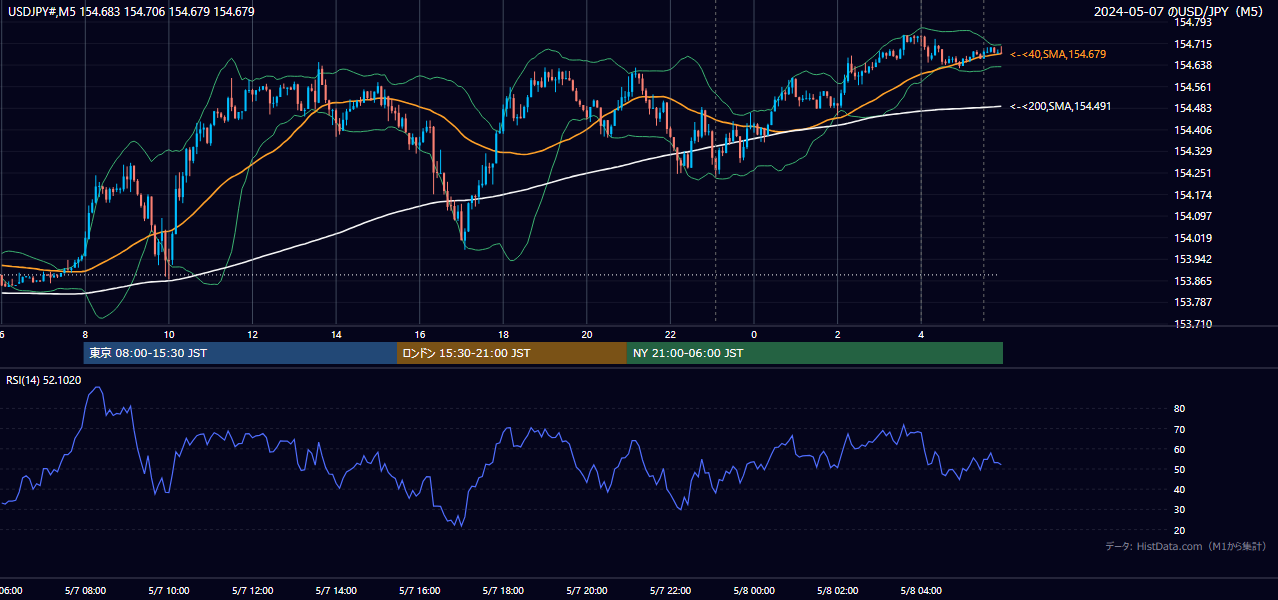The height and width of the screenshot is (600, 1278).
Task: Click the 5/7 20:00 date axis label
Action: tap(586, 591)
